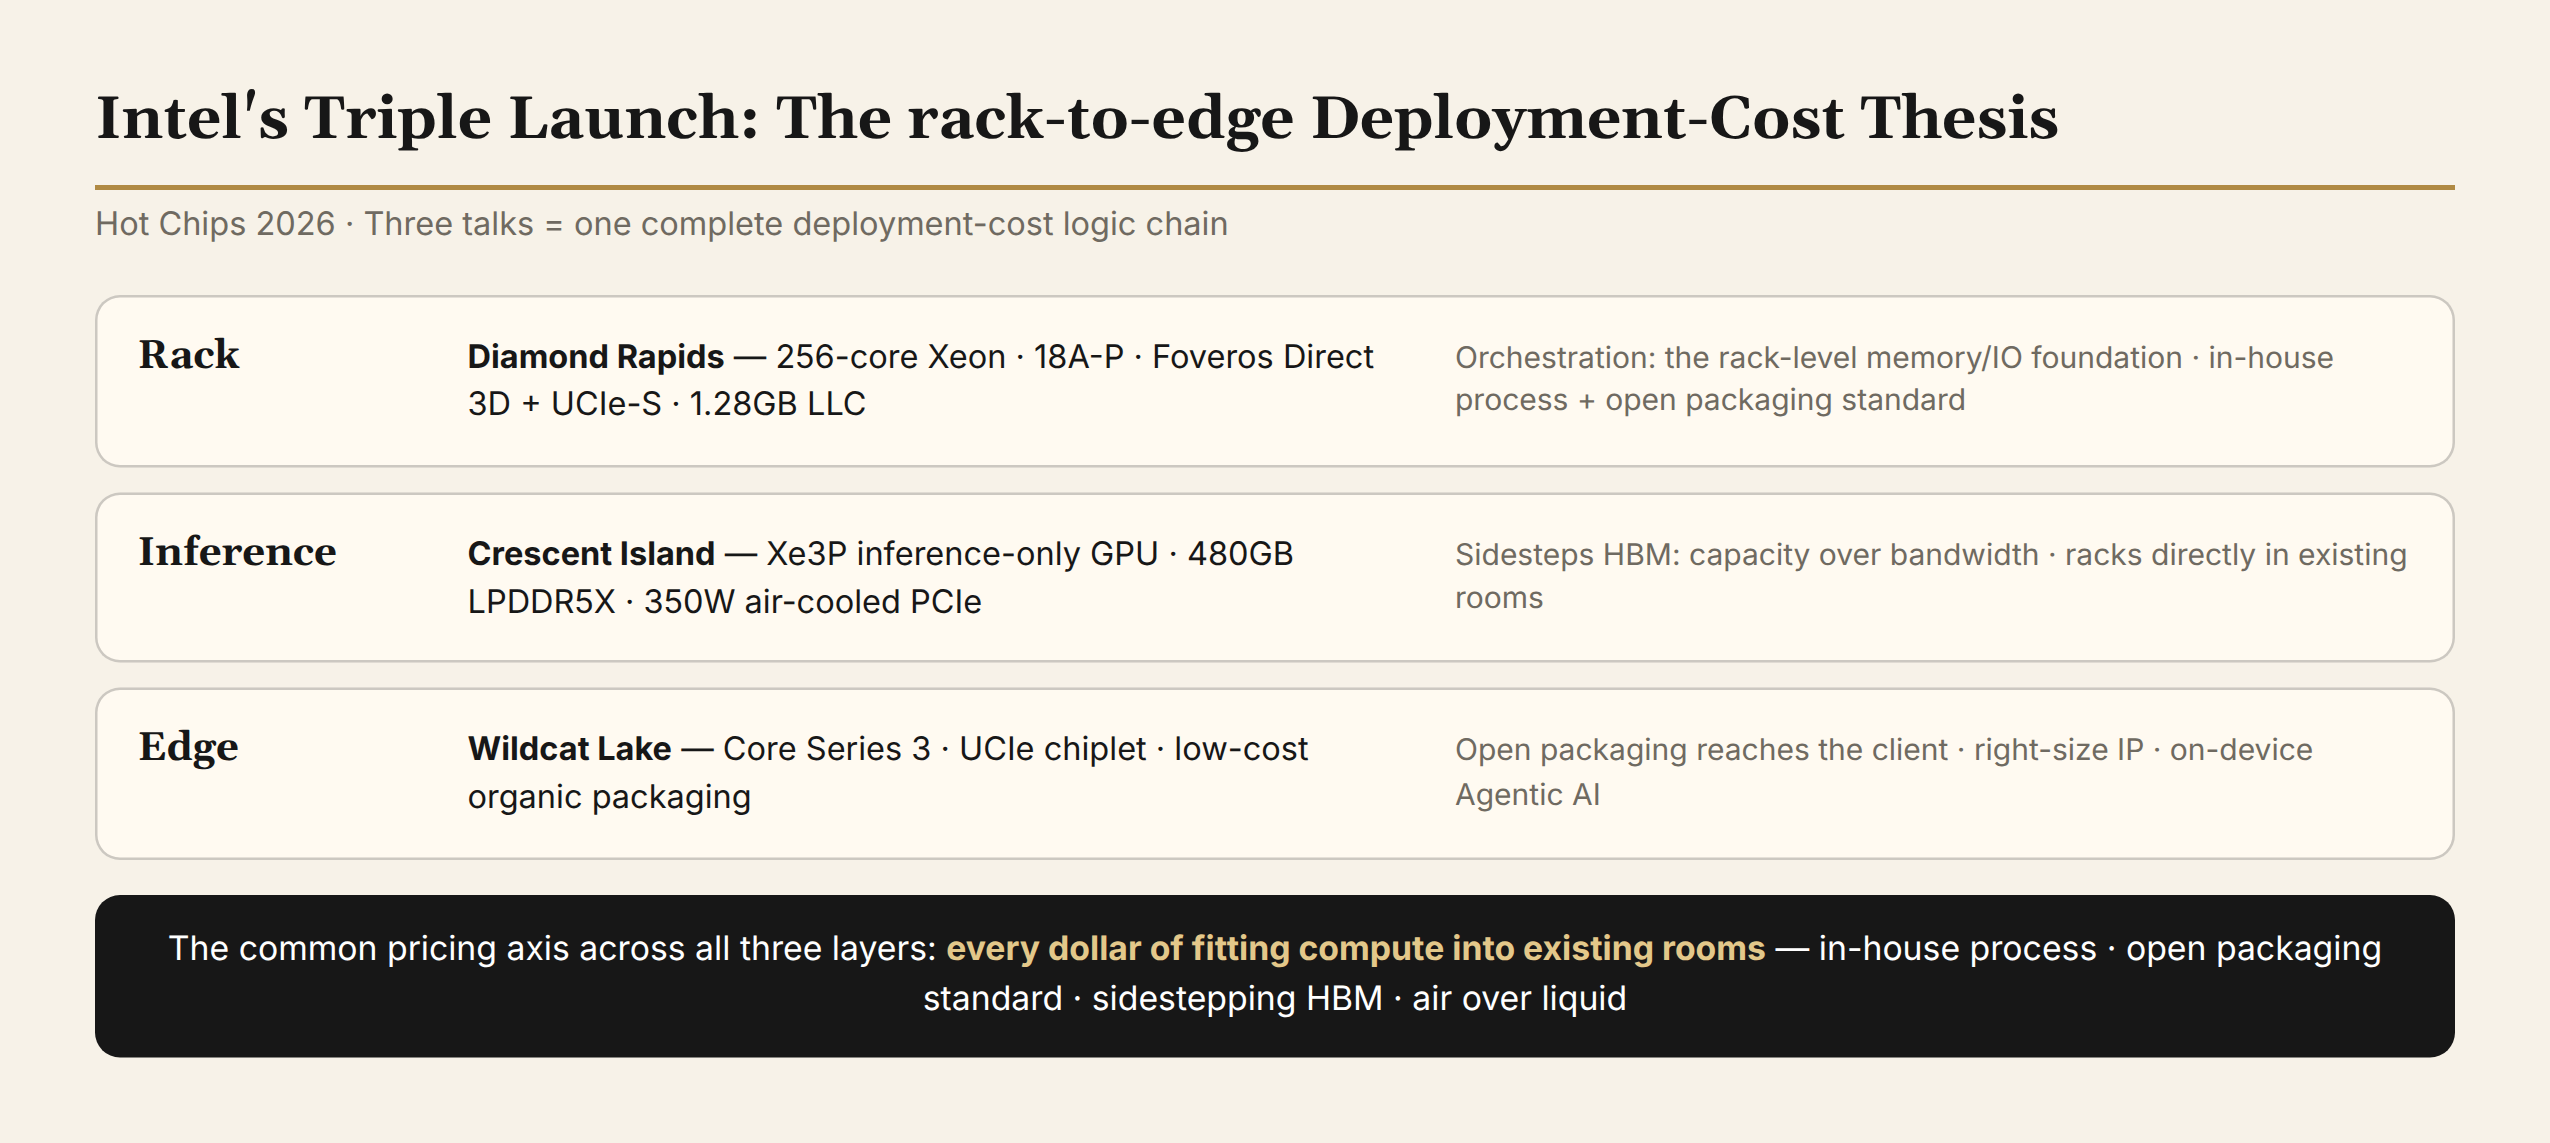Click the 'Inference' row label
This screenshot has width=2550, height=1143.
(237, 551)
